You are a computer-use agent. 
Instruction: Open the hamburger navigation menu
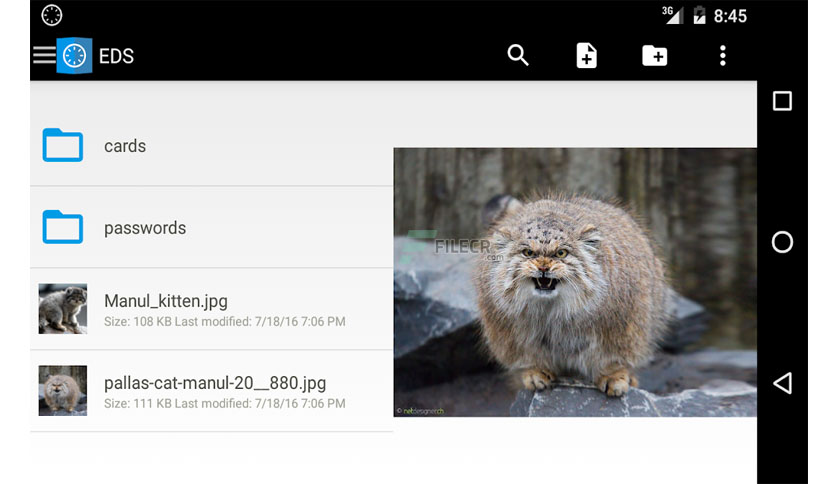tap(44, 55)
